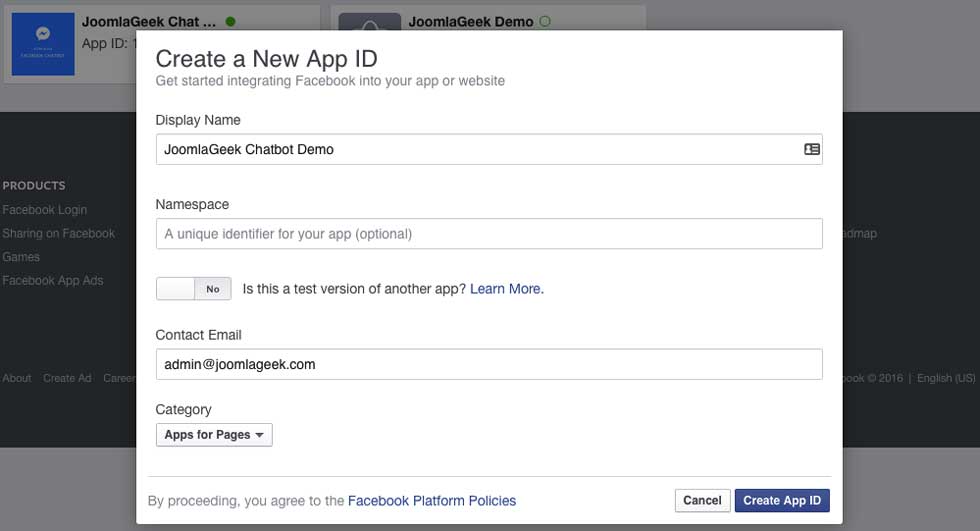
Task: Click the JoomlaGeek Demo app title
Action: coord(471,22)
